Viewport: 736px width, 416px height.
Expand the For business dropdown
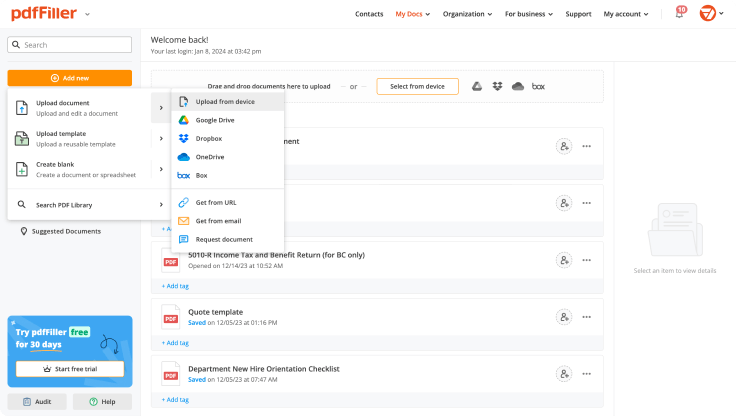click(x=530, y=15)
